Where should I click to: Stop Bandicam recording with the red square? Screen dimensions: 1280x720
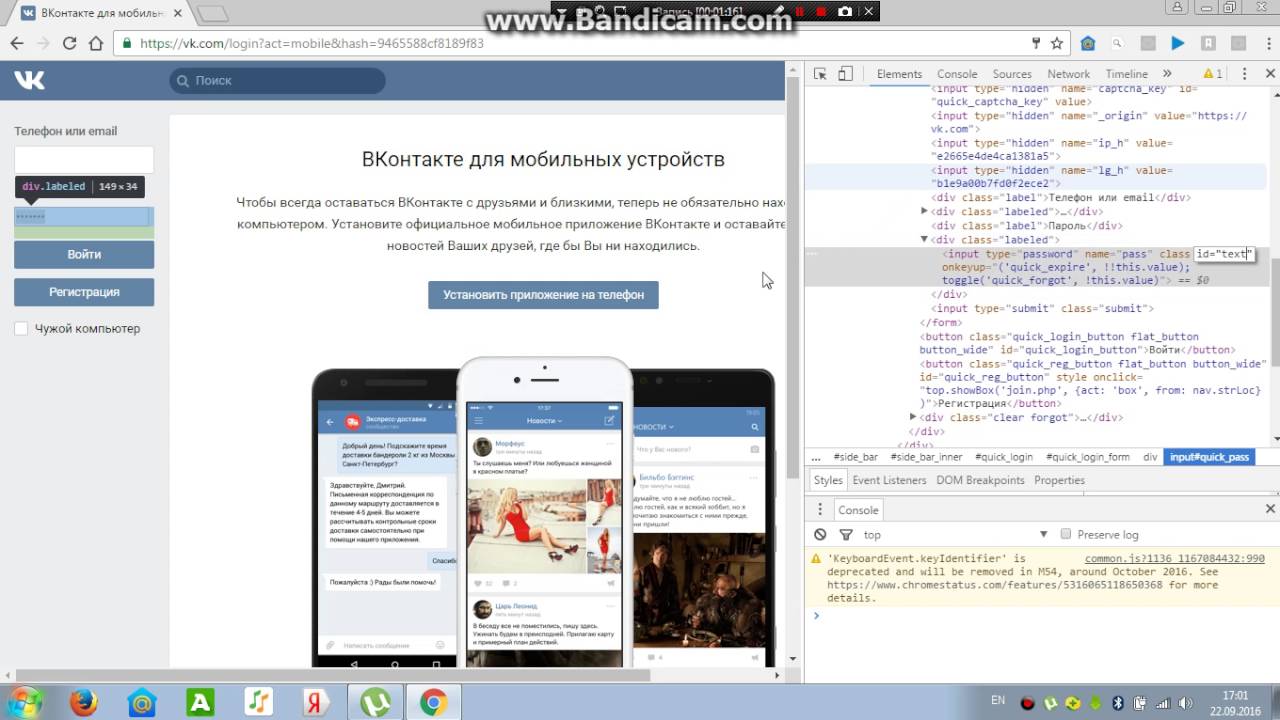(x=821, y=12)
